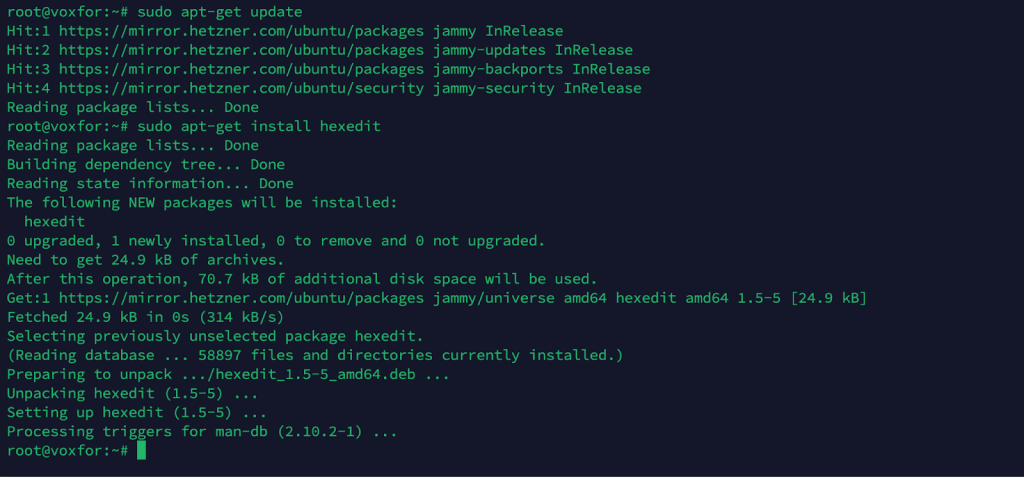Click 'Need to get 24.9 kB of archives' line
This screenshot has width=1024, height=477.
(146, 260)
